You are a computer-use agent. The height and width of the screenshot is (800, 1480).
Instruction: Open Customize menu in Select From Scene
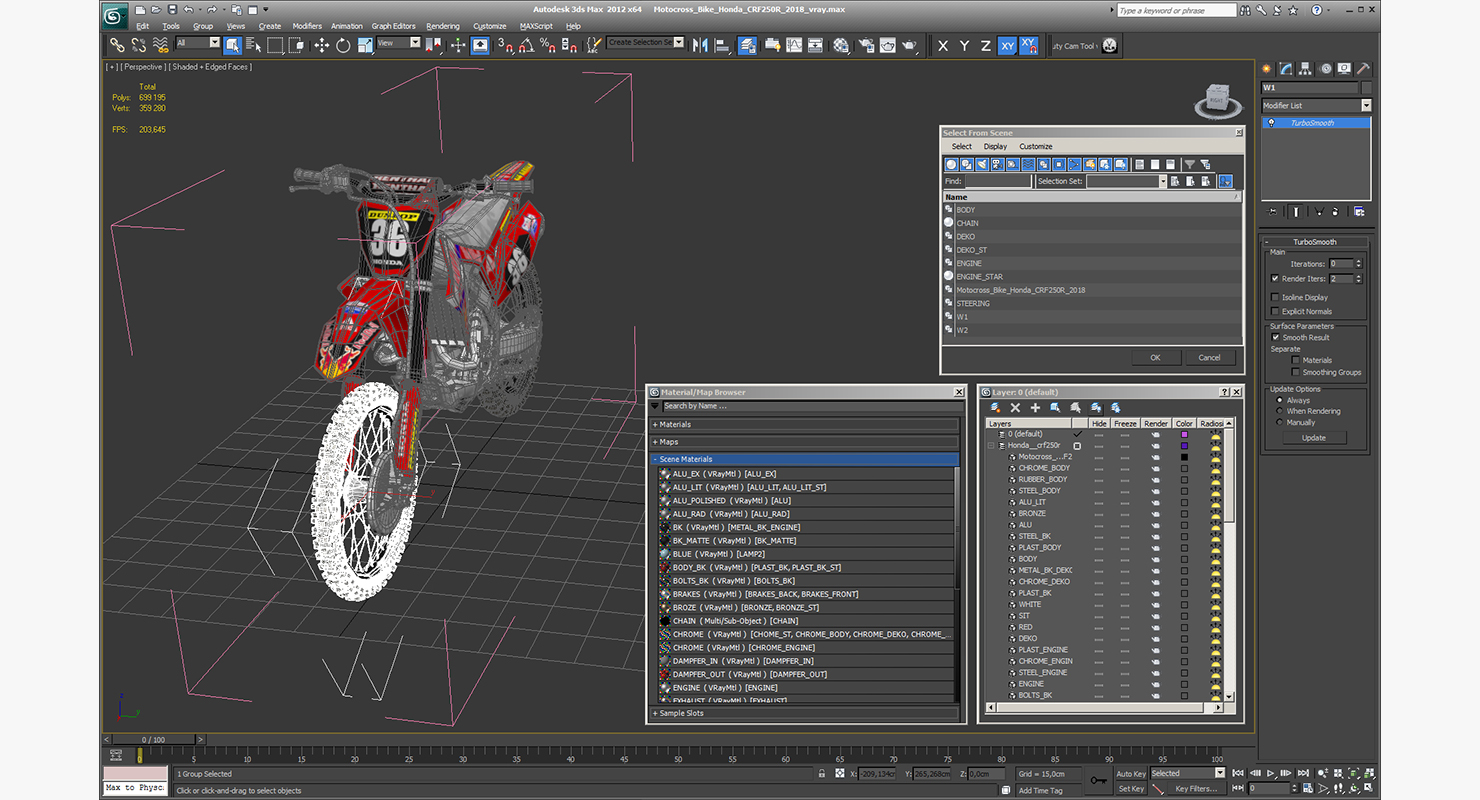[x=1036, y=146]
